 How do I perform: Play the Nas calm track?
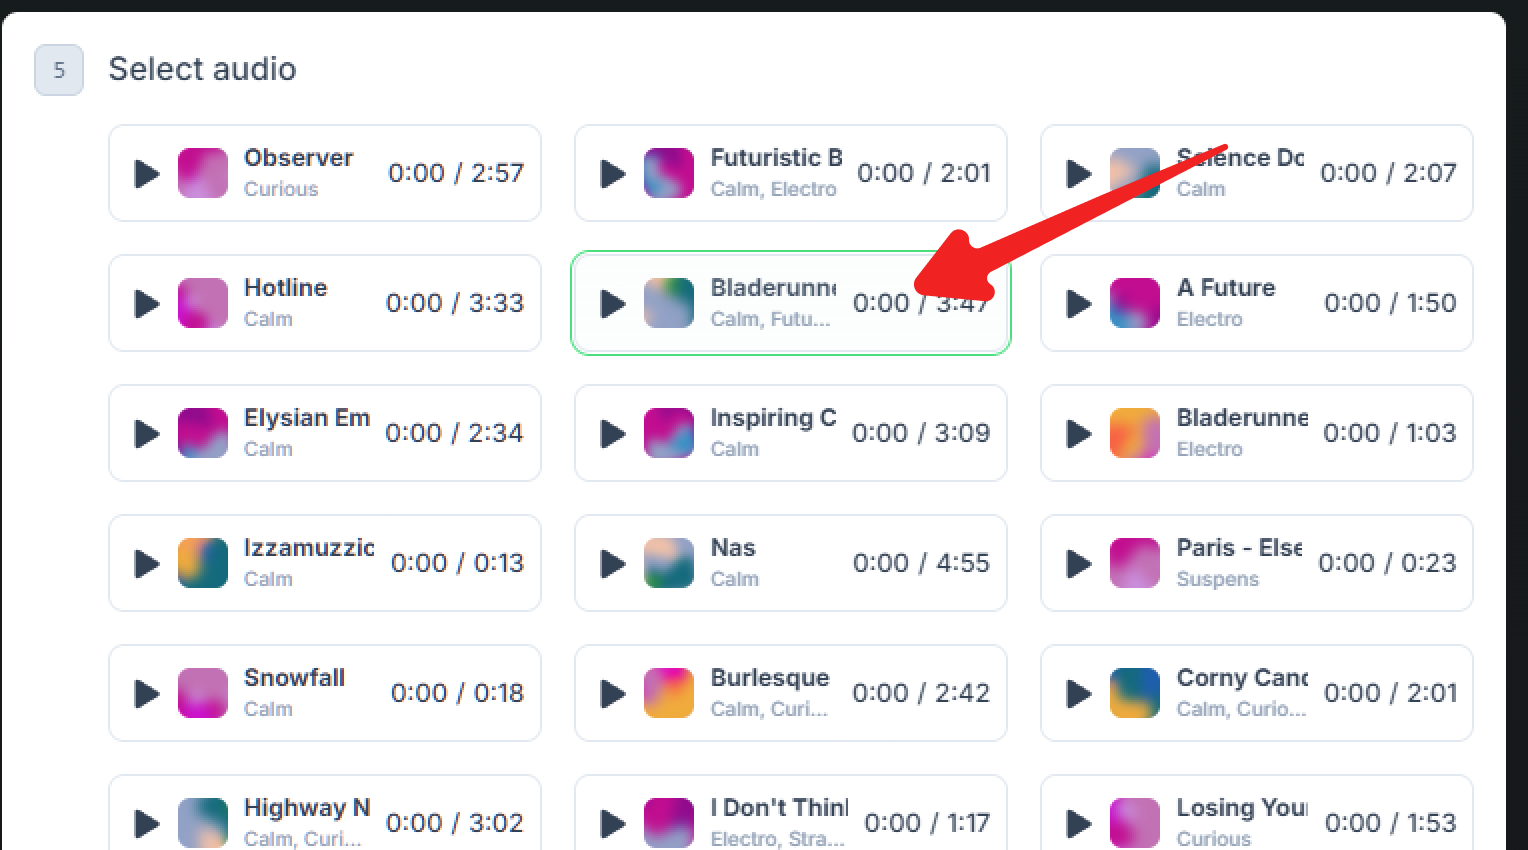(613, 564)
